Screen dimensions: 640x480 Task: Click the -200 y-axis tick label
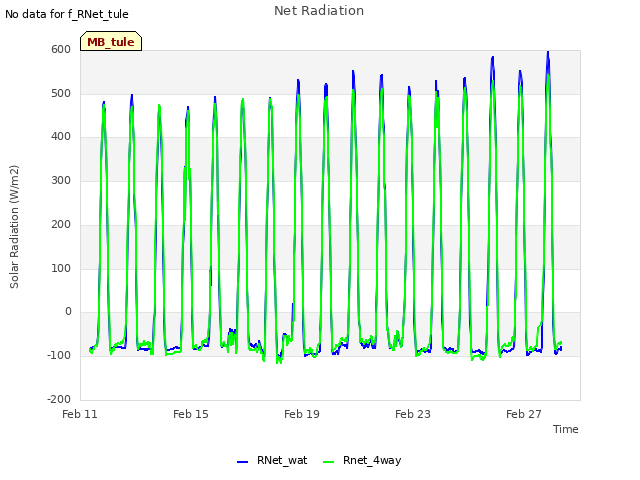(x=59, y=399)
